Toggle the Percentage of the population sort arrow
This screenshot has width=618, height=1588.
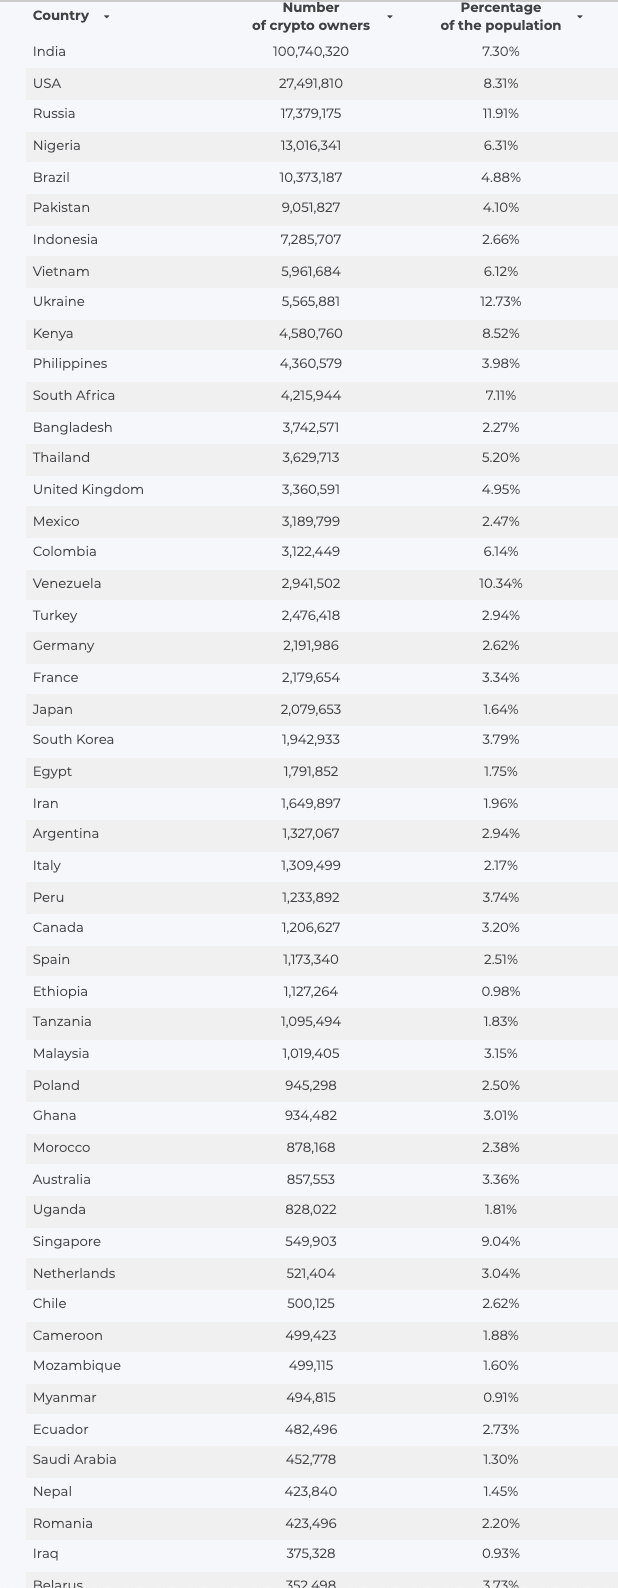click(x=580, y=17)
